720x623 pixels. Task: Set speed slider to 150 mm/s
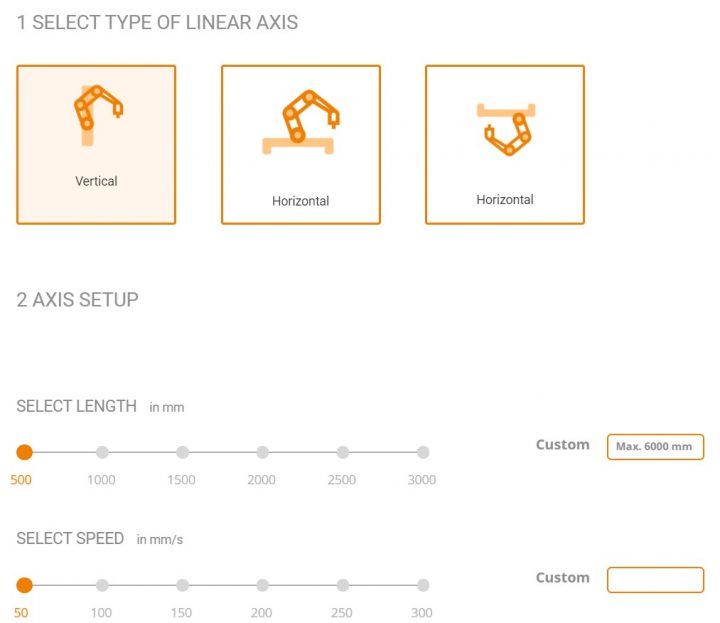point(182,585)
